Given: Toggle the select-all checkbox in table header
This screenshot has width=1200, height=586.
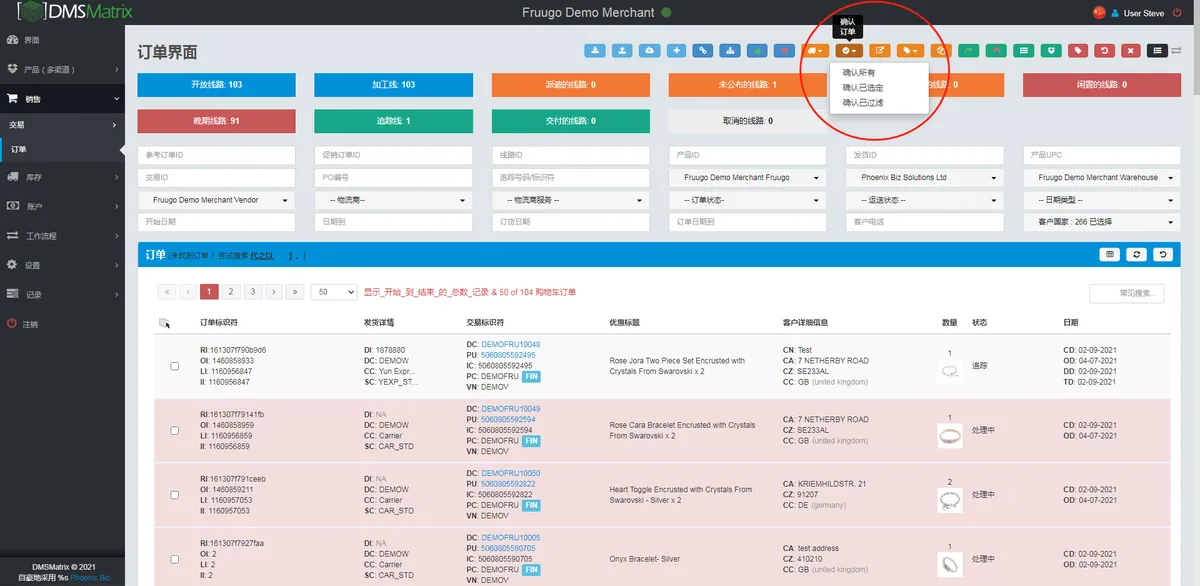Looking at the screenshot, I should click(164, 323).
